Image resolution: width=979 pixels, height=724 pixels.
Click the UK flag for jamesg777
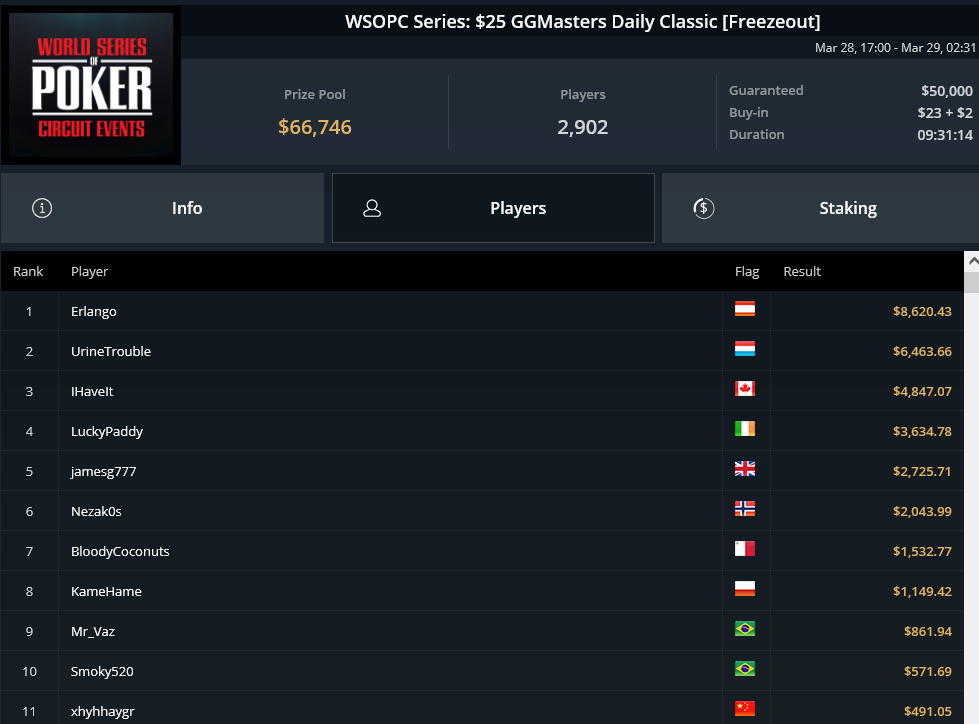tap(745, 469)
